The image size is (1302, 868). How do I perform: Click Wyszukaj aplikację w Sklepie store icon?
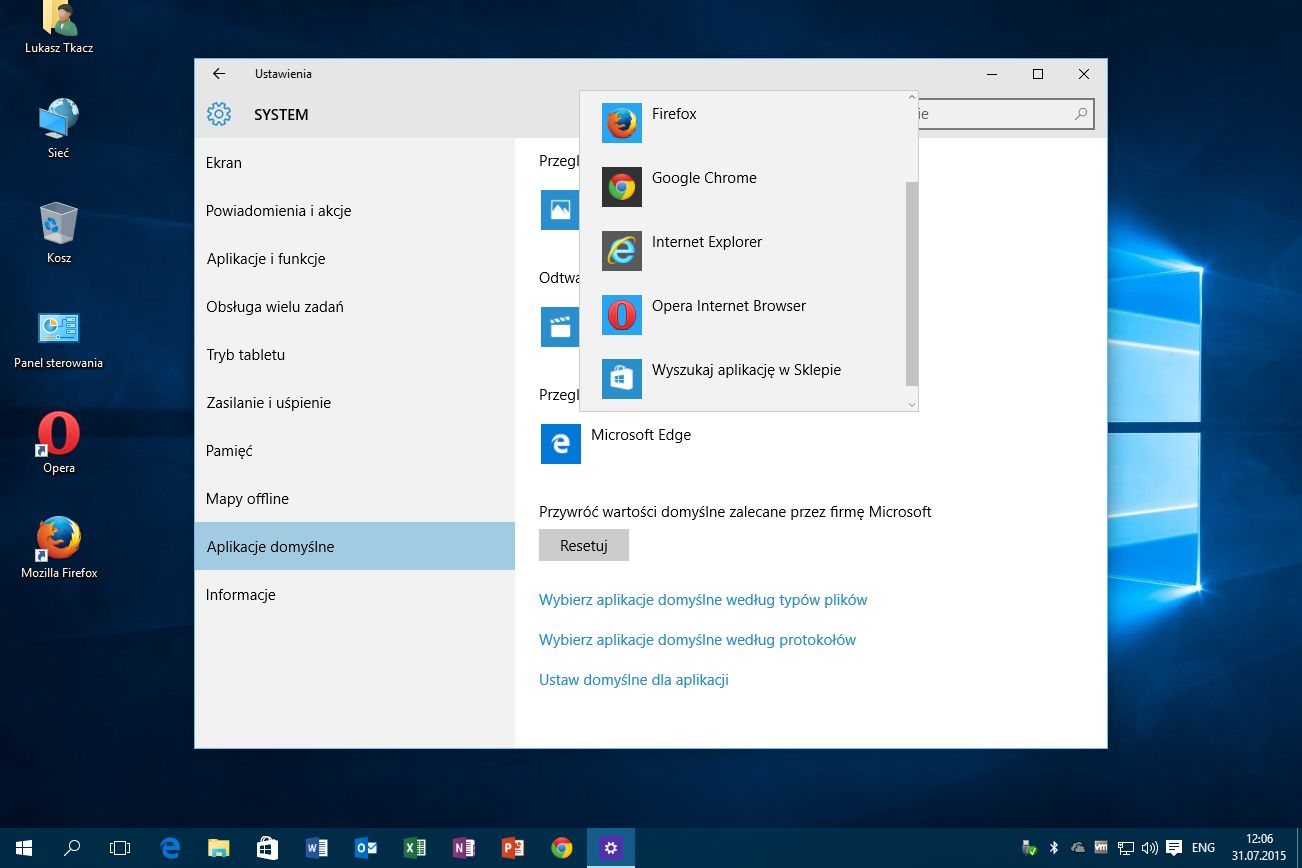[x=621, y=379]
